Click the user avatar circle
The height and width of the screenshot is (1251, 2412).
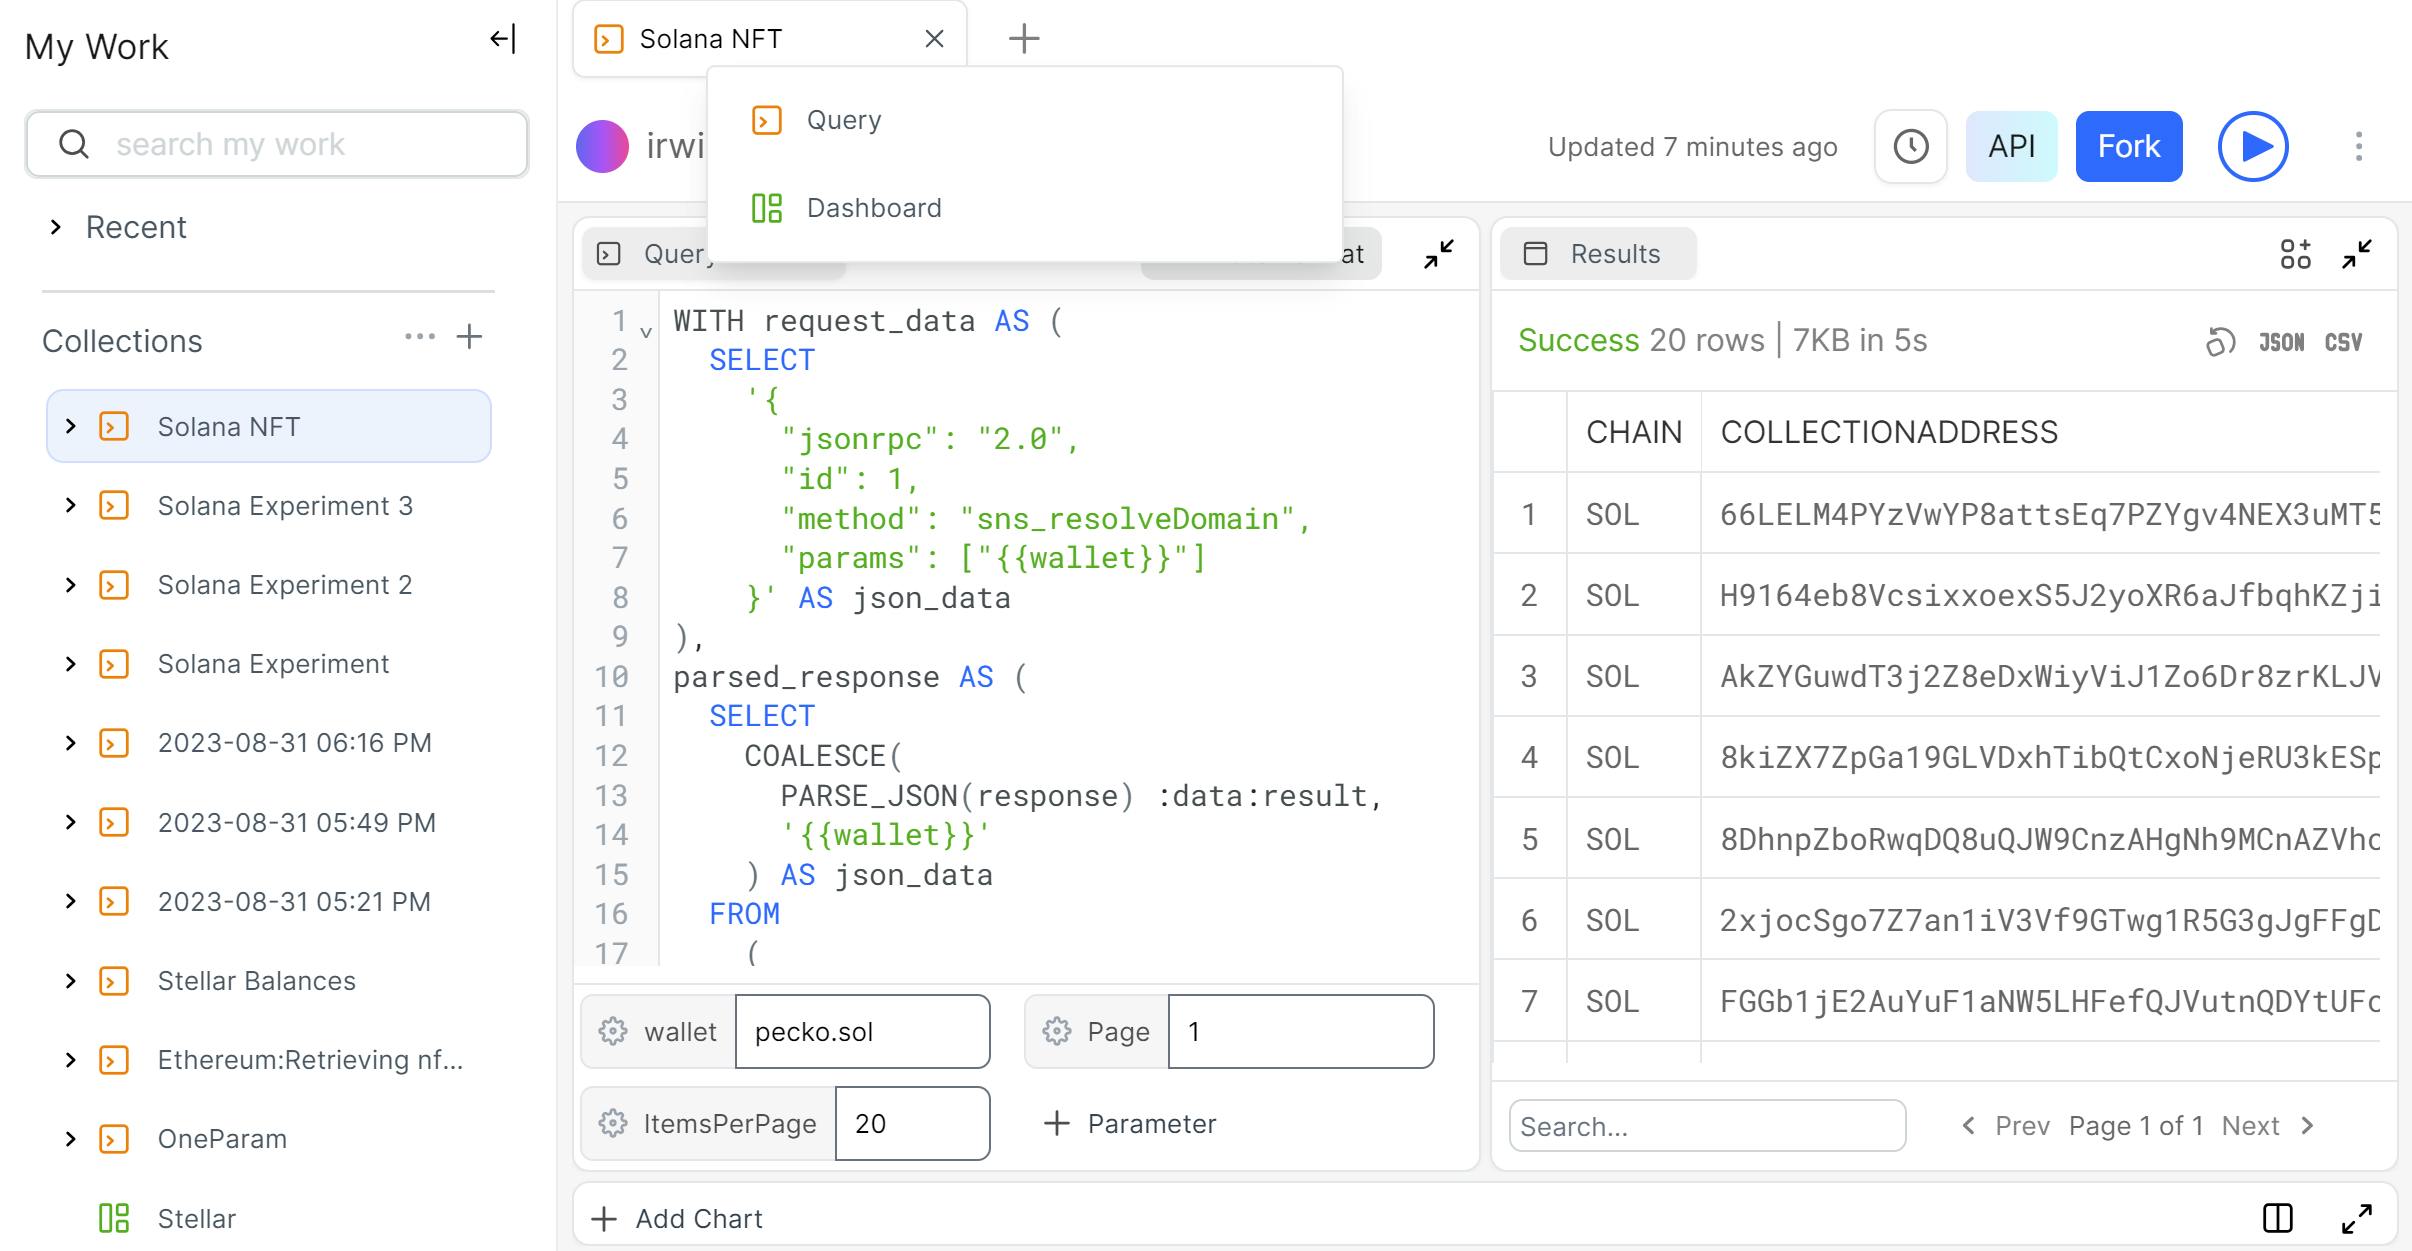[x=602, y=147]
